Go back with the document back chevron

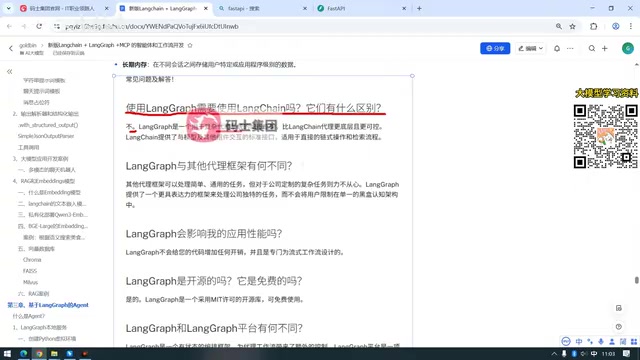(x=11, y=49)
